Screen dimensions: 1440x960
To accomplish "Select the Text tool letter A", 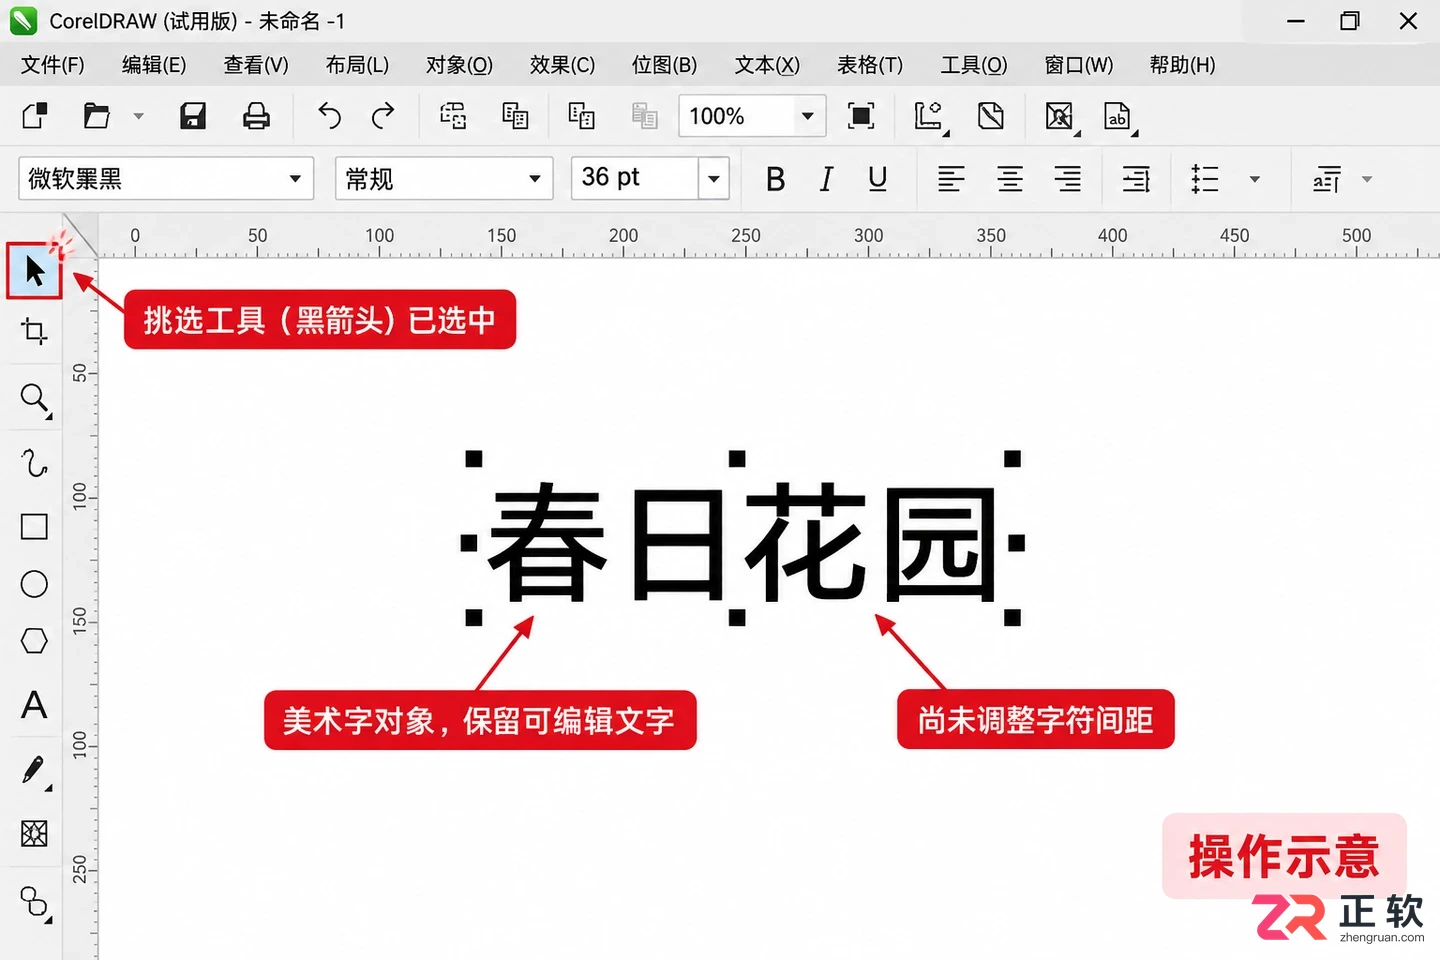I will [34, 705].
